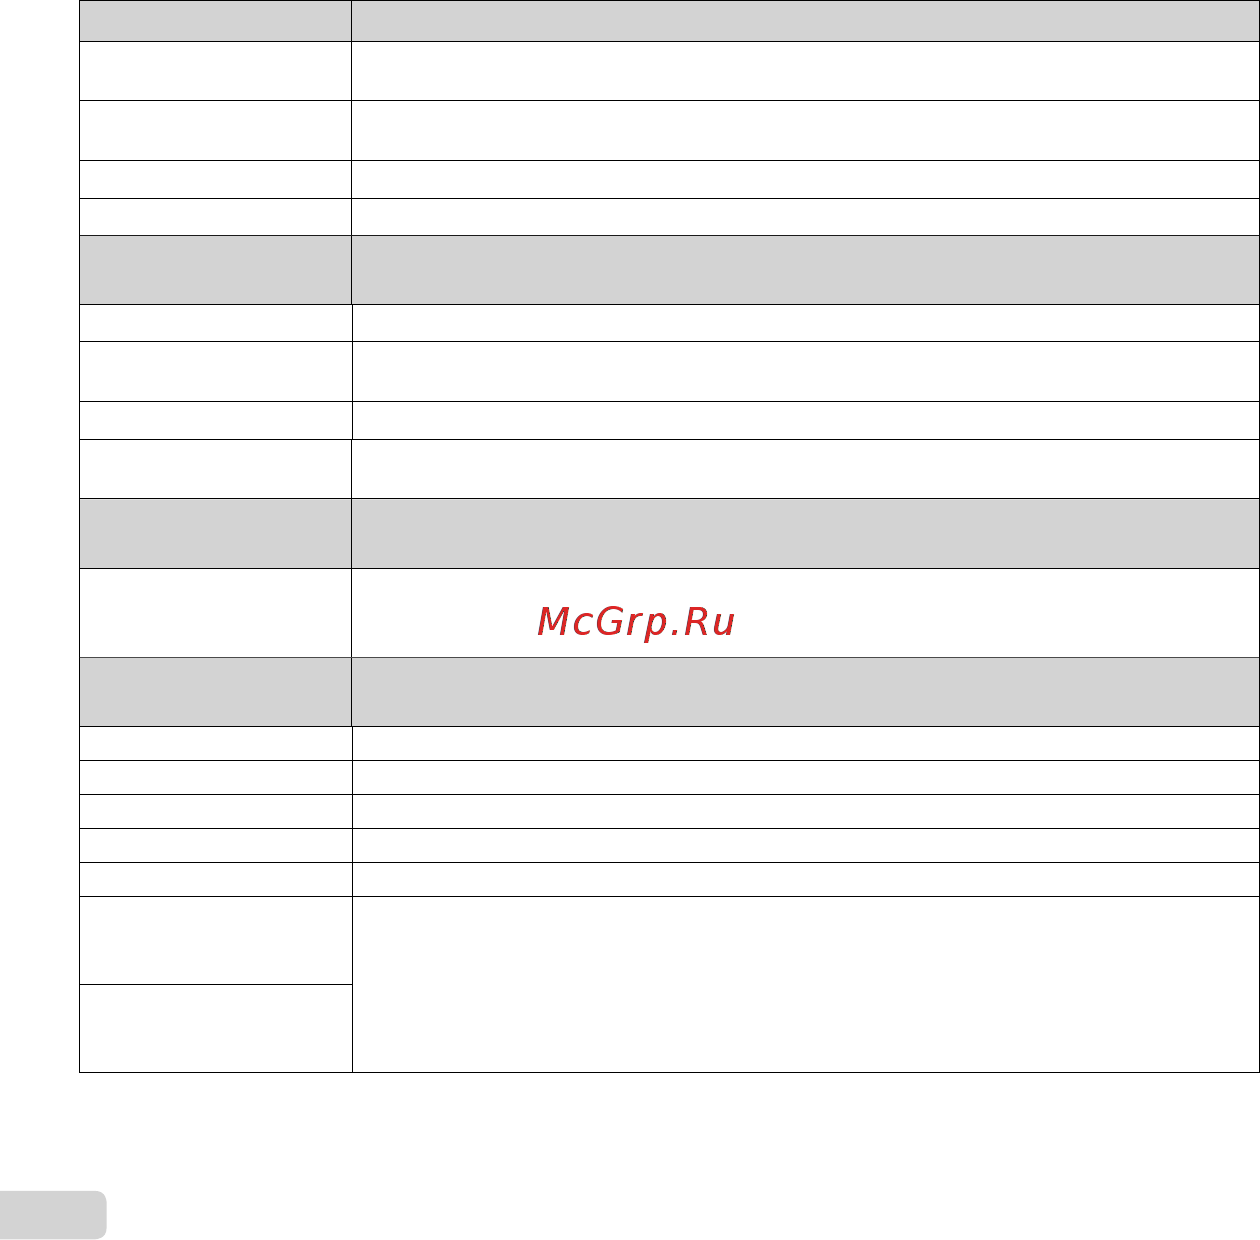Click the gray rounded page tab below the table
1260x1240 pixels.
point(53,1215)
